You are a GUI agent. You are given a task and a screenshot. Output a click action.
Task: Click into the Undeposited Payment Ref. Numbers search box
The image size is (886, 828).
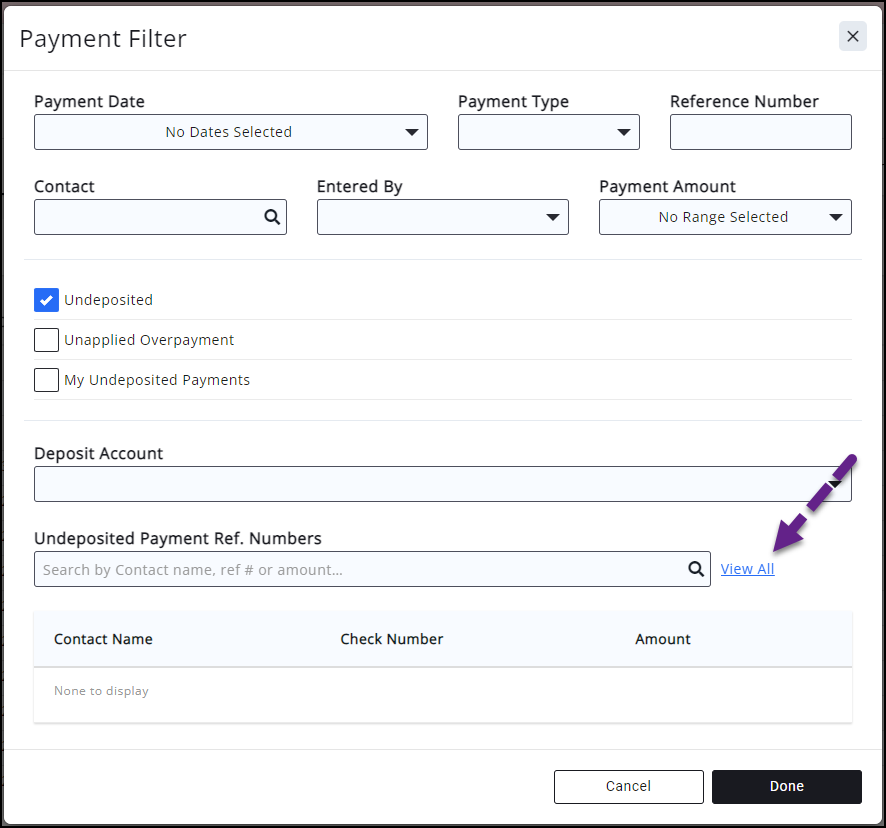(360, 569)
